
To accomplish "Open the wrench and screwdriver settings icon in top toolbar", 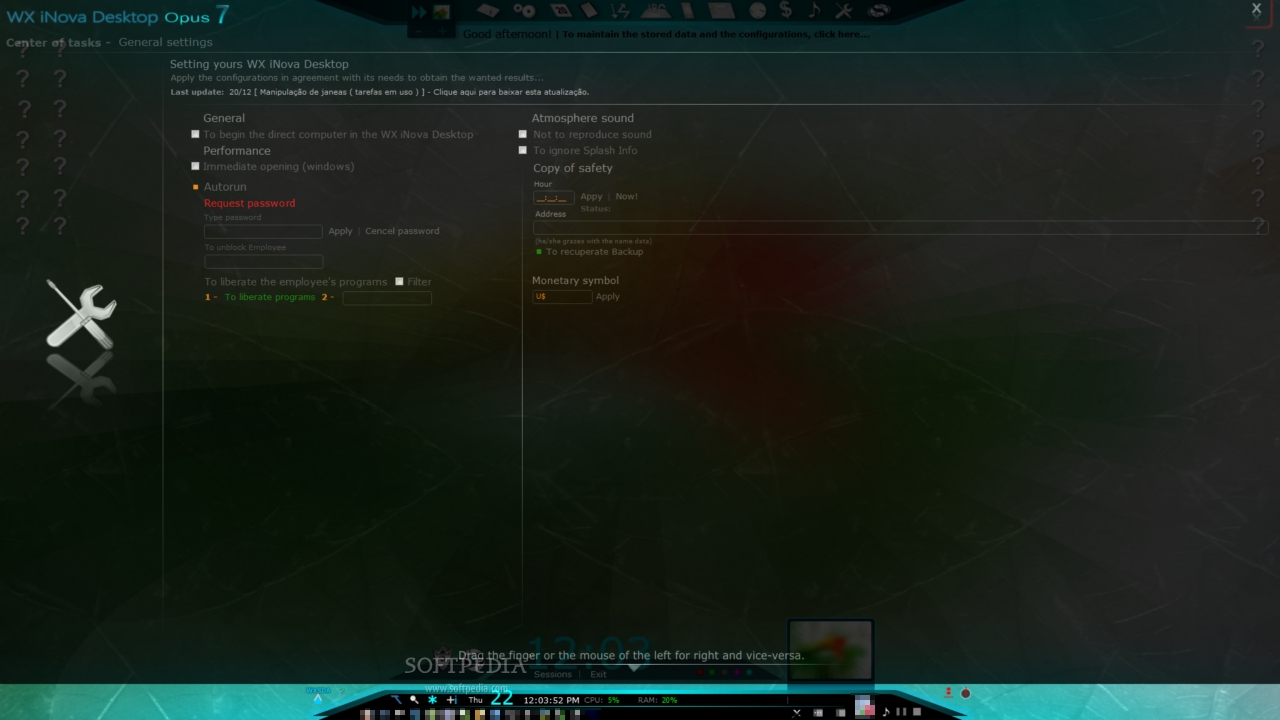I will coord(843,11).
